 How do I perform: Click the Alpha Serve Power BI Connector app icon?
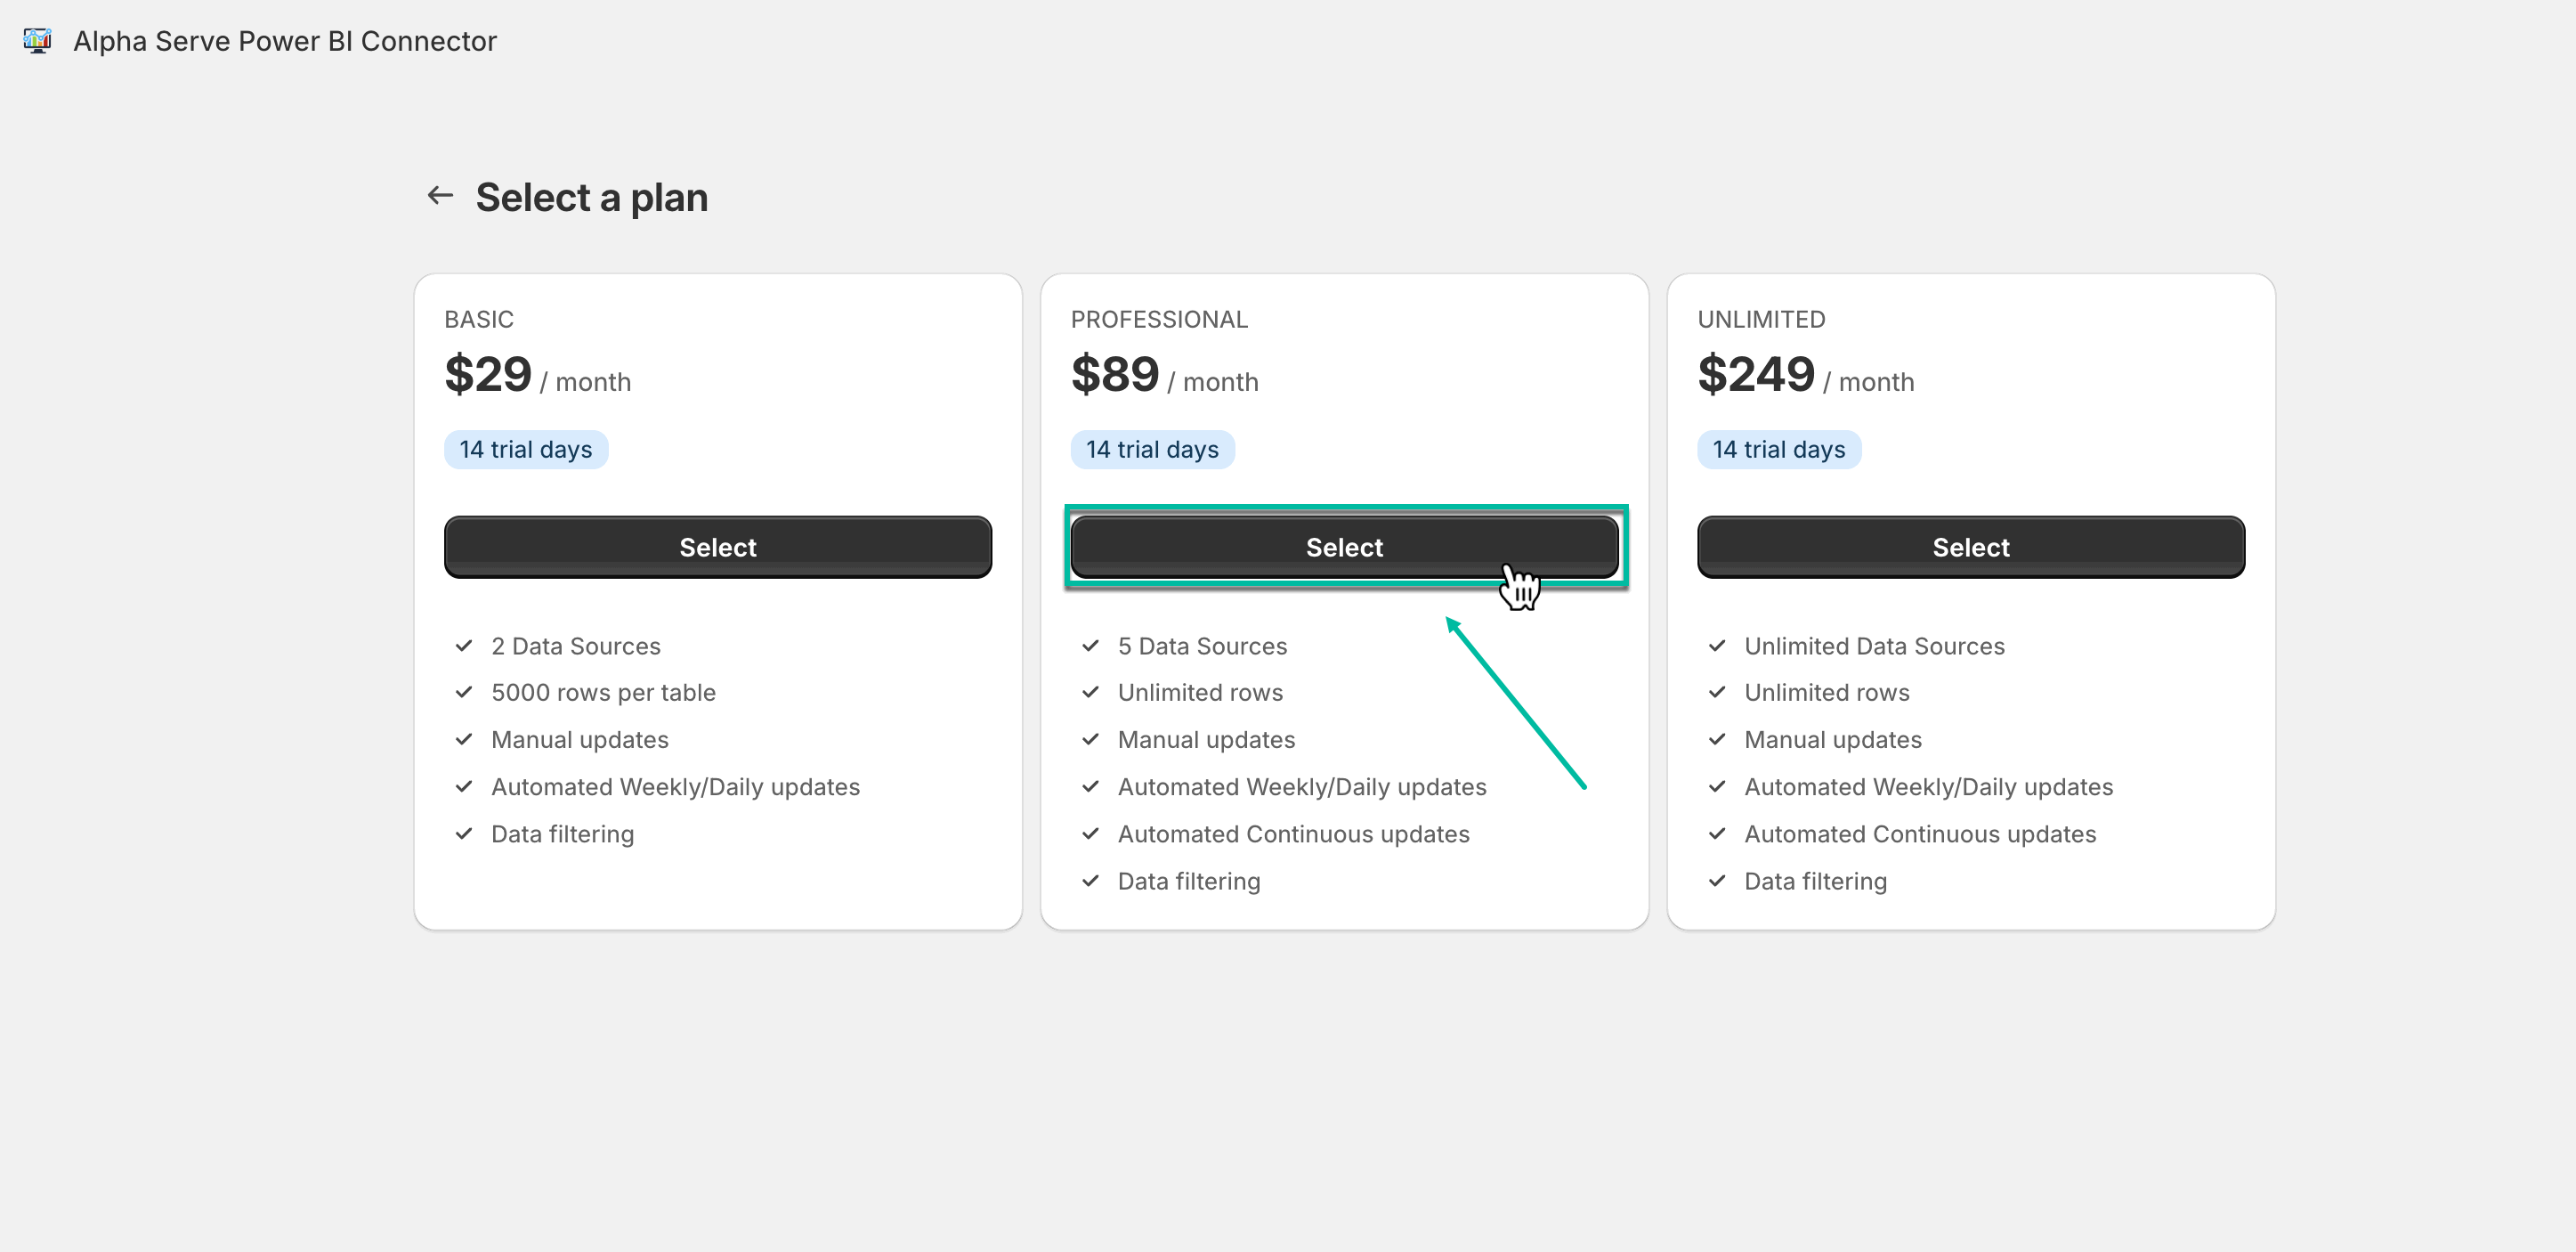[37, 40]
